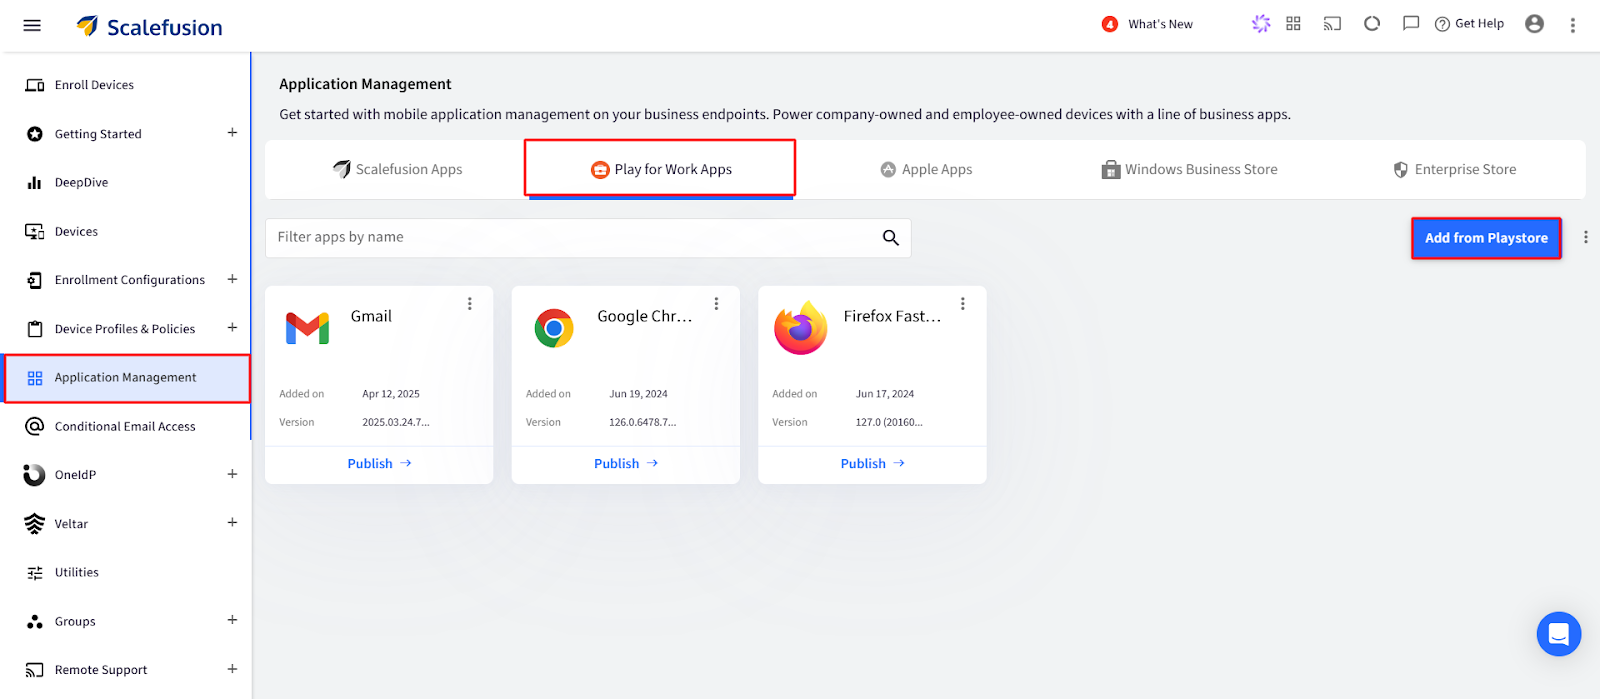This screenshot has width=1600, height=699.
Task: Open Getting Started in sidebar
Action: [x=98, y=134]
